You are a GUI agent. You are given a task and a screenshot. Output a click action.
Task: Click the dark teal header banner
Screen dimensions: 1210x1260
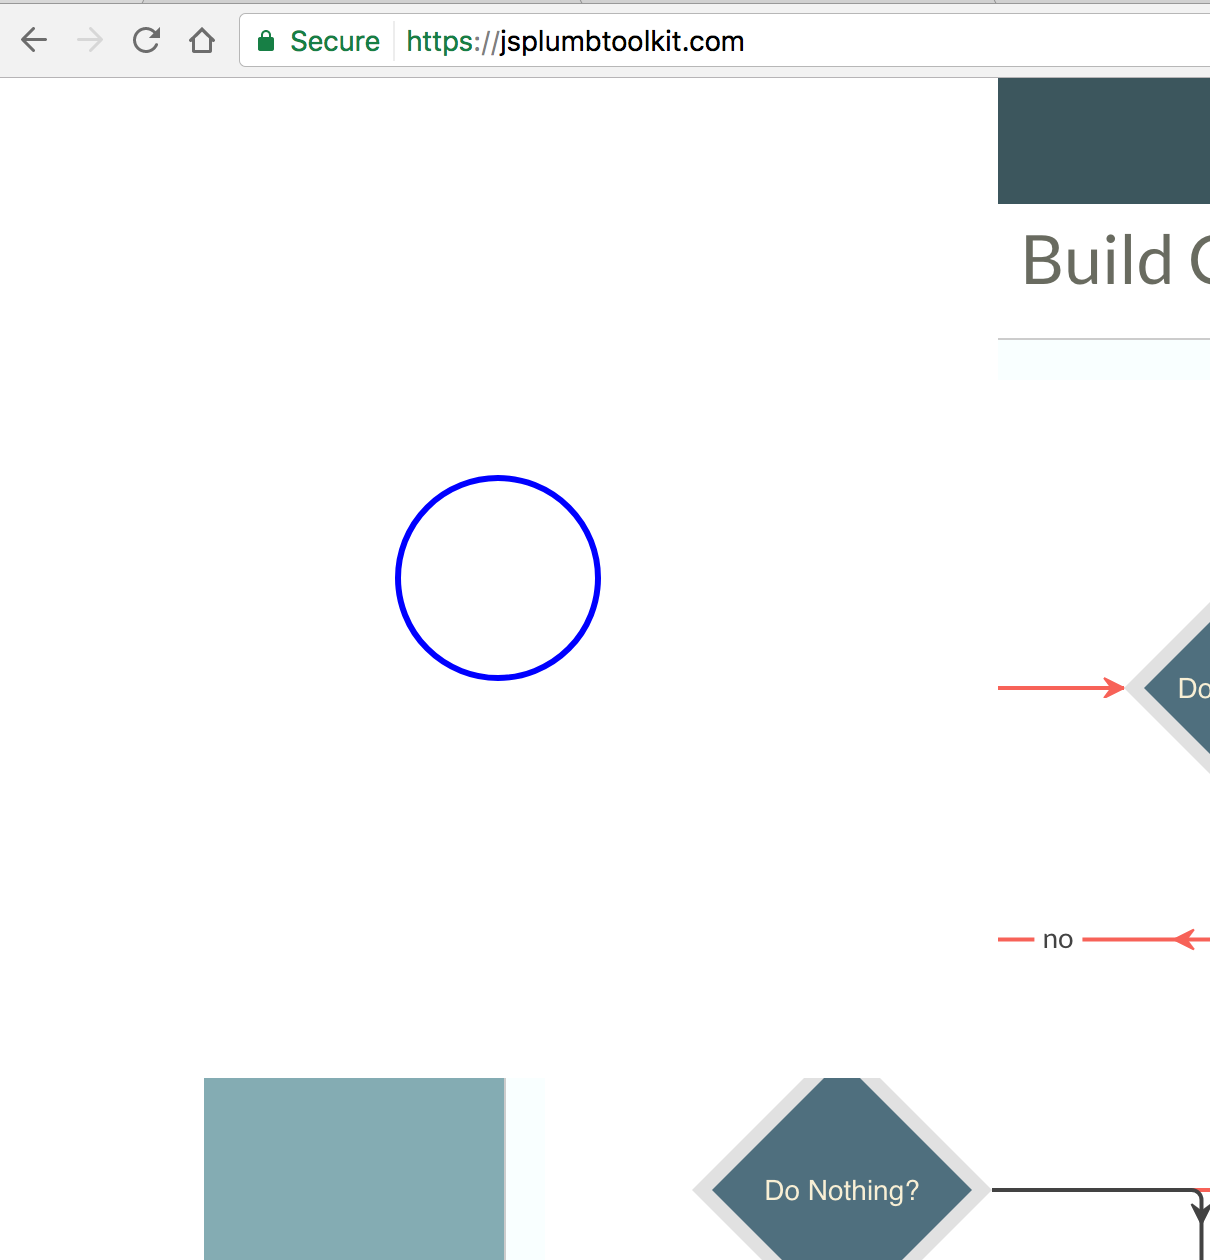1103,140
